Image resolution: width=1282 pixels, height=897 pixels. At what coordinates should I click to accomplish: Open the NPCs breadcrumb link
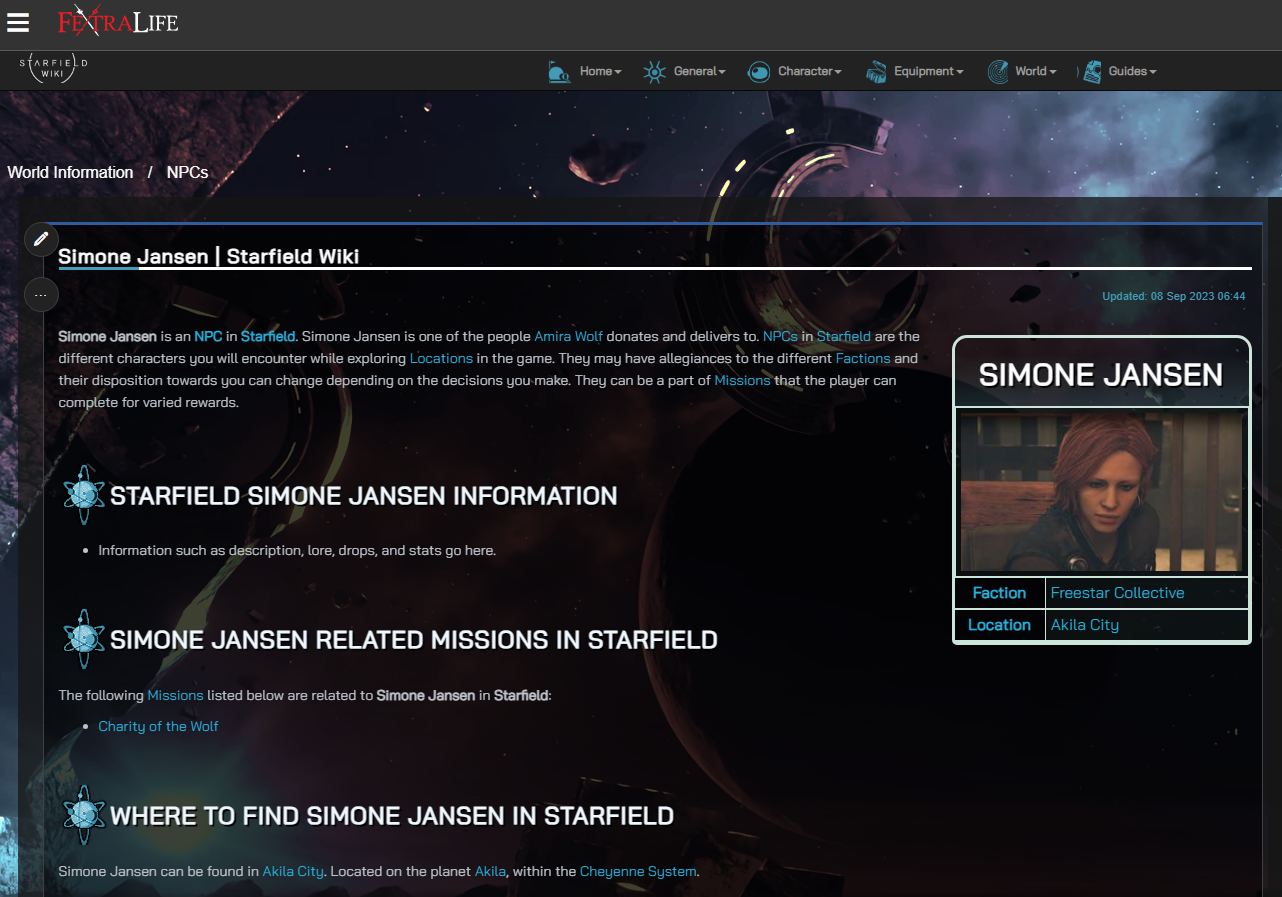pyautogui.click(x=187, y=172)
